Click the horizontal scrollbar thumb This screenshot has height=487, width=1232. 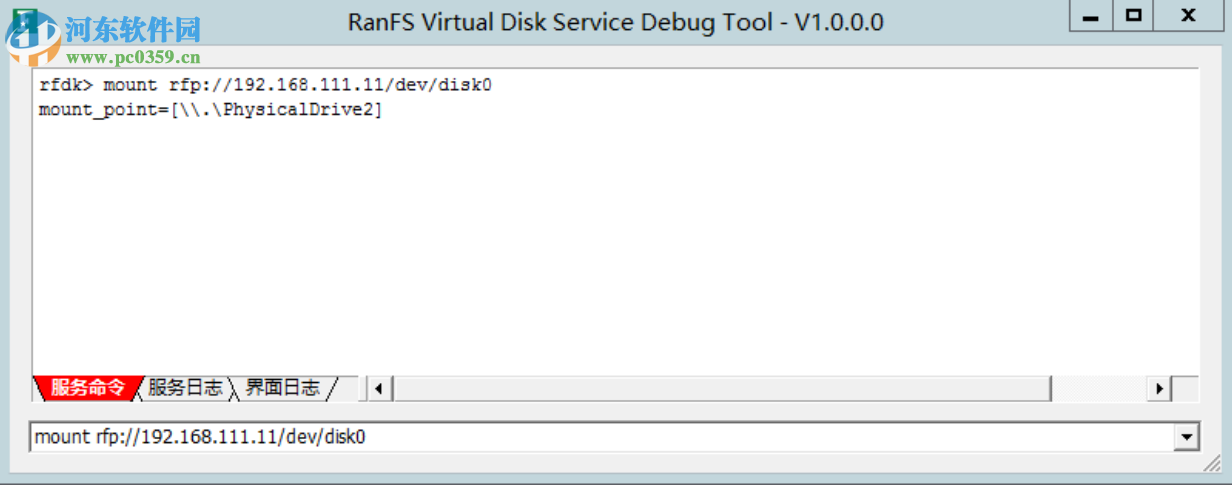click(x=720, y=388)
